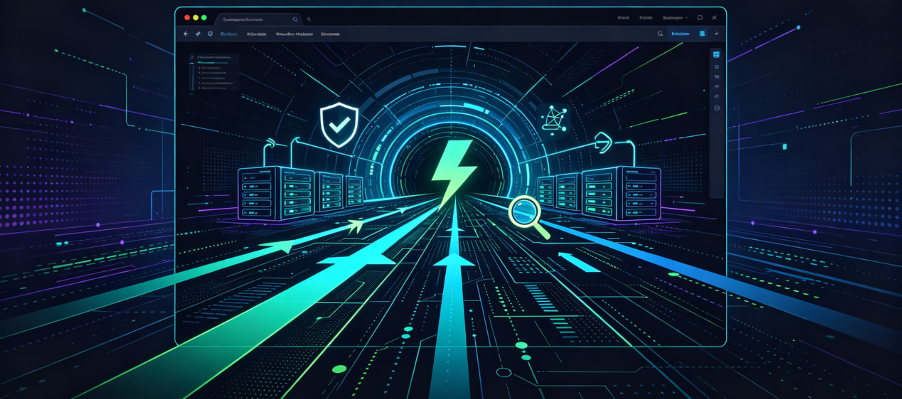
Task: Click the magnifying glass over the right servers
Action: [529, 217]
